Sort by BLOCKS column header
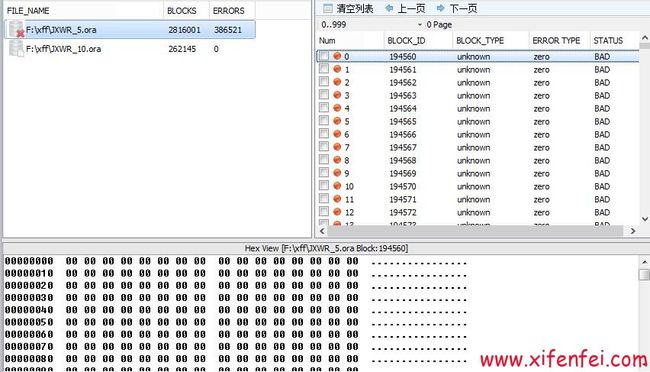650x372 pixels. point(187,10)
